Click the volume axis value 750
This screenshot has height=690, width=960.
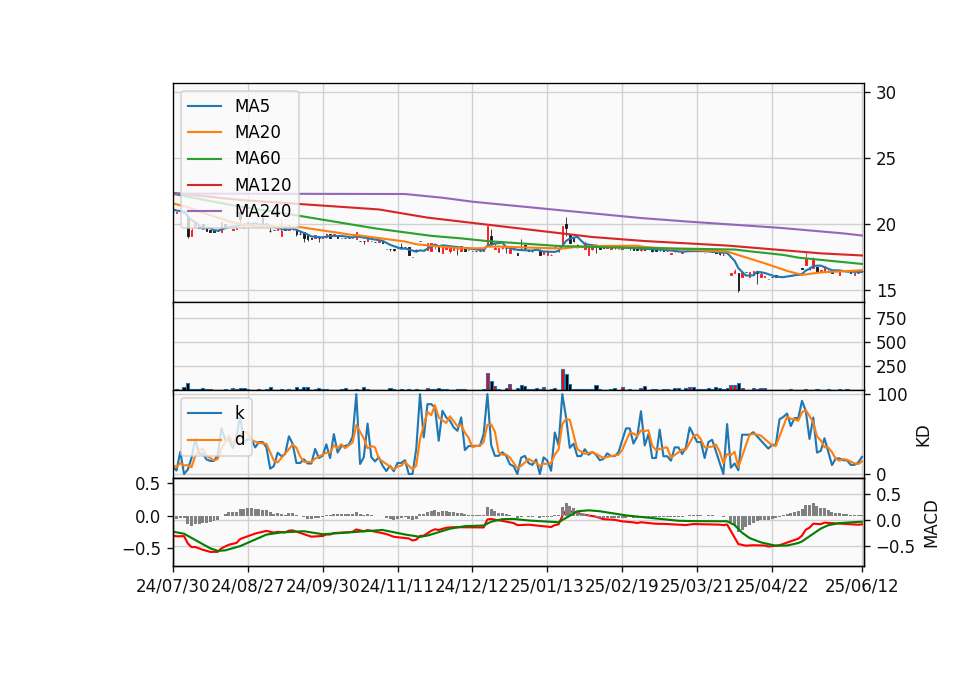[891, 319]
